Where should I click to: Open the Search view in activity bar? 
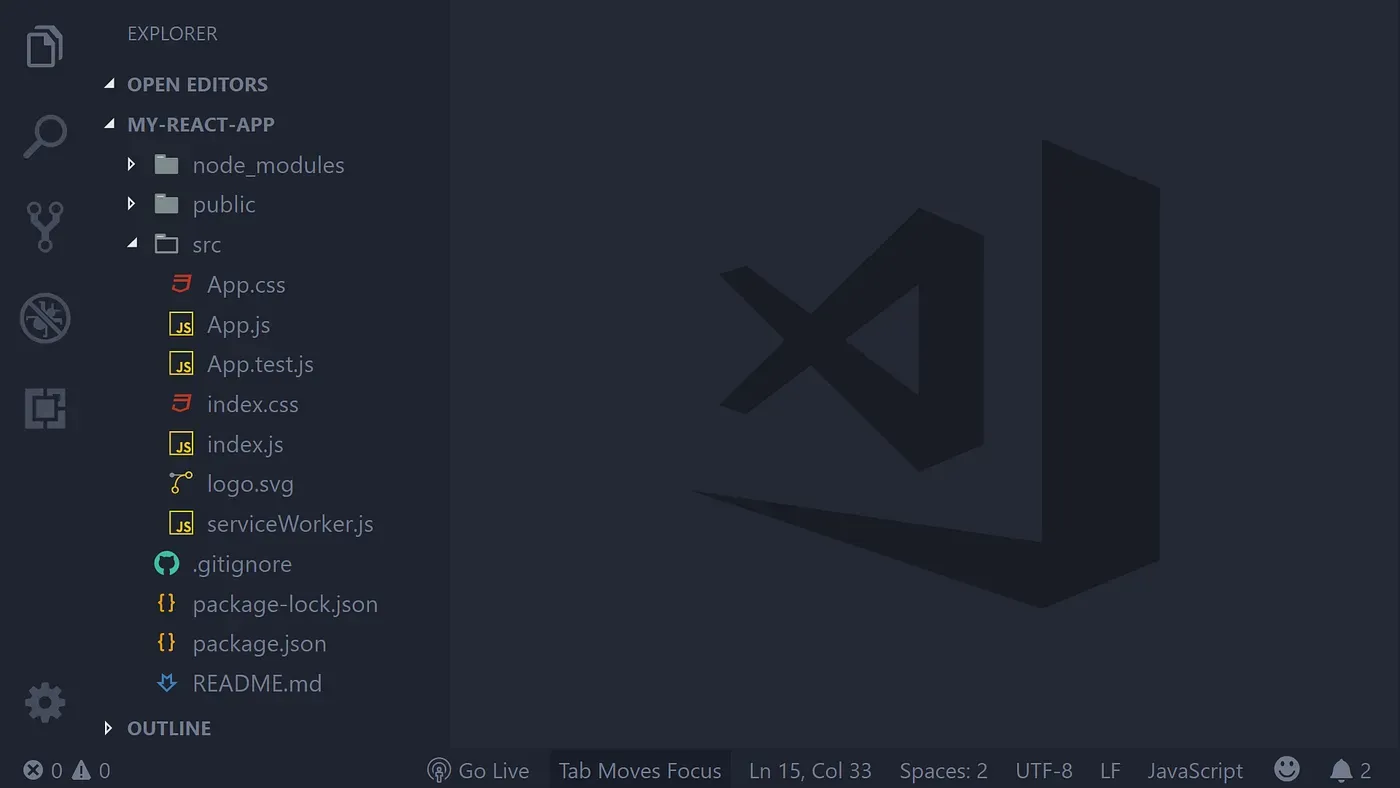[x=45, y=137]
